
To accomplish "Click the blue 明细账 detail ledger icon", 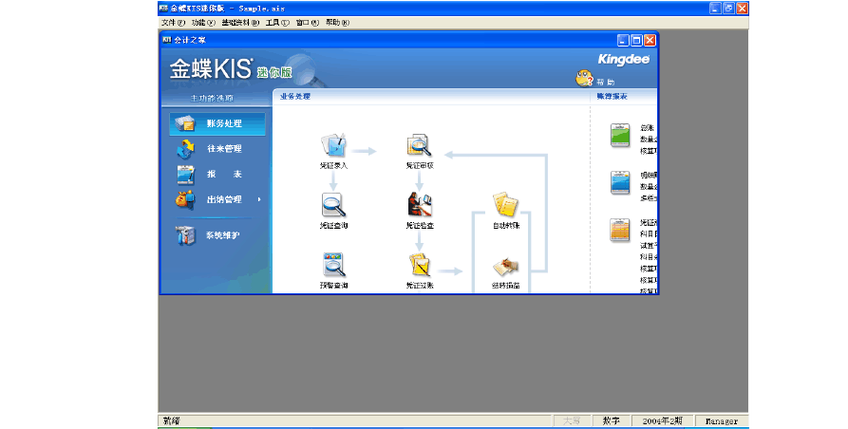I will tap(620, 182).
